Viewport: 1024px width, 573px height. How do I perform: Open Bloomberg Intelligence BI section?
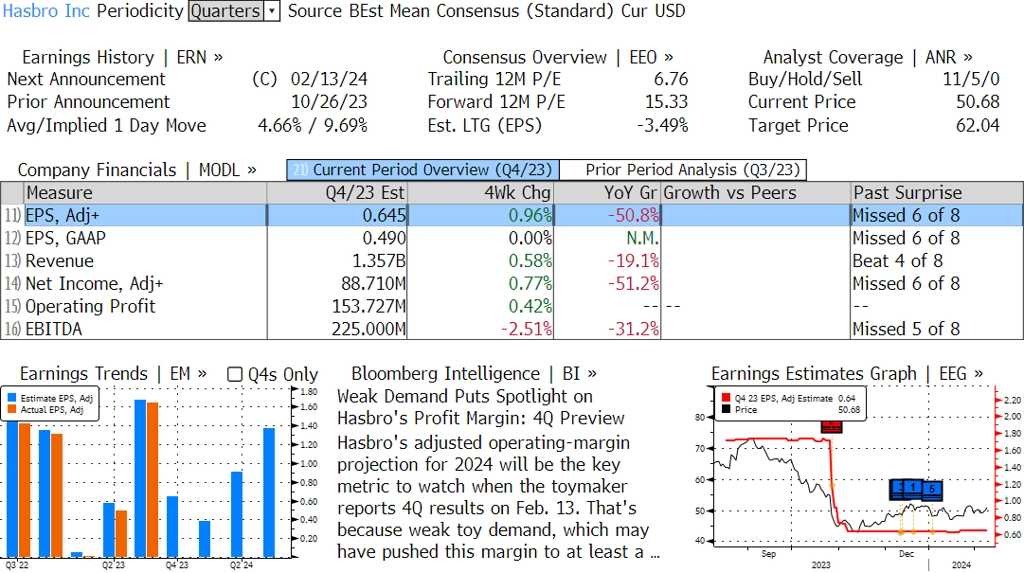473,374
